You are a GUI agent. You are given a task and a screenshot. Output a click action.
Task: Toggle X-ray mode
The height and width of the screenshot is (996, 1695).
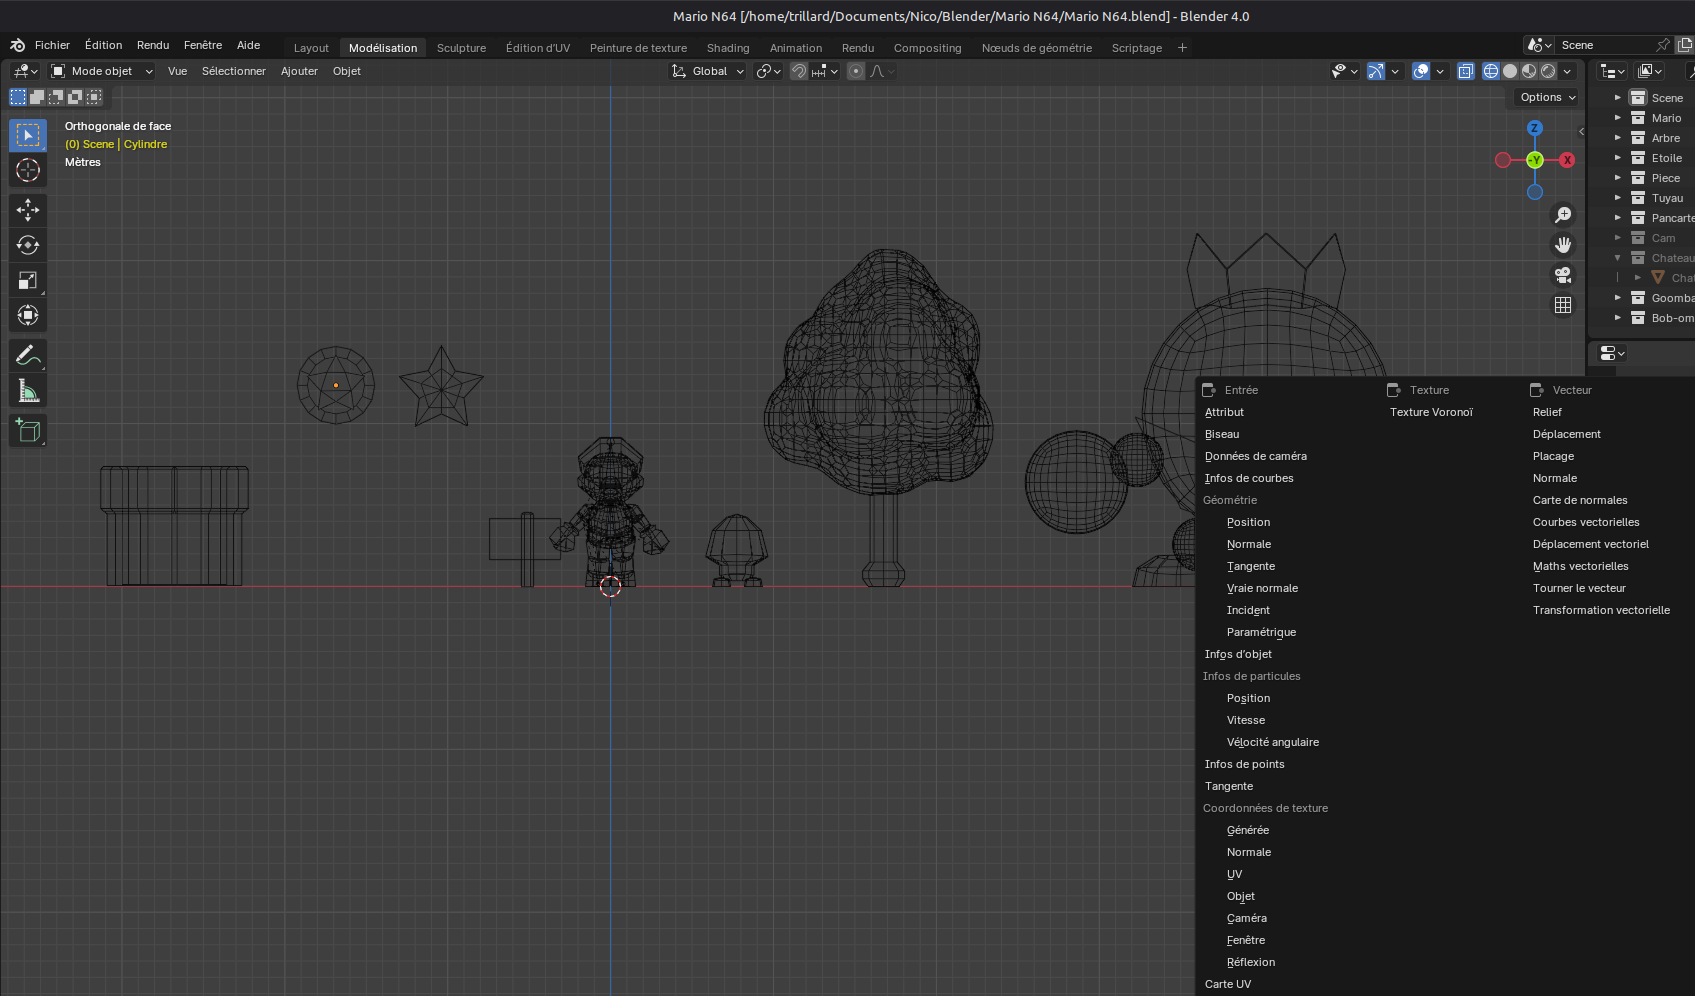[x=1466, y=71]
